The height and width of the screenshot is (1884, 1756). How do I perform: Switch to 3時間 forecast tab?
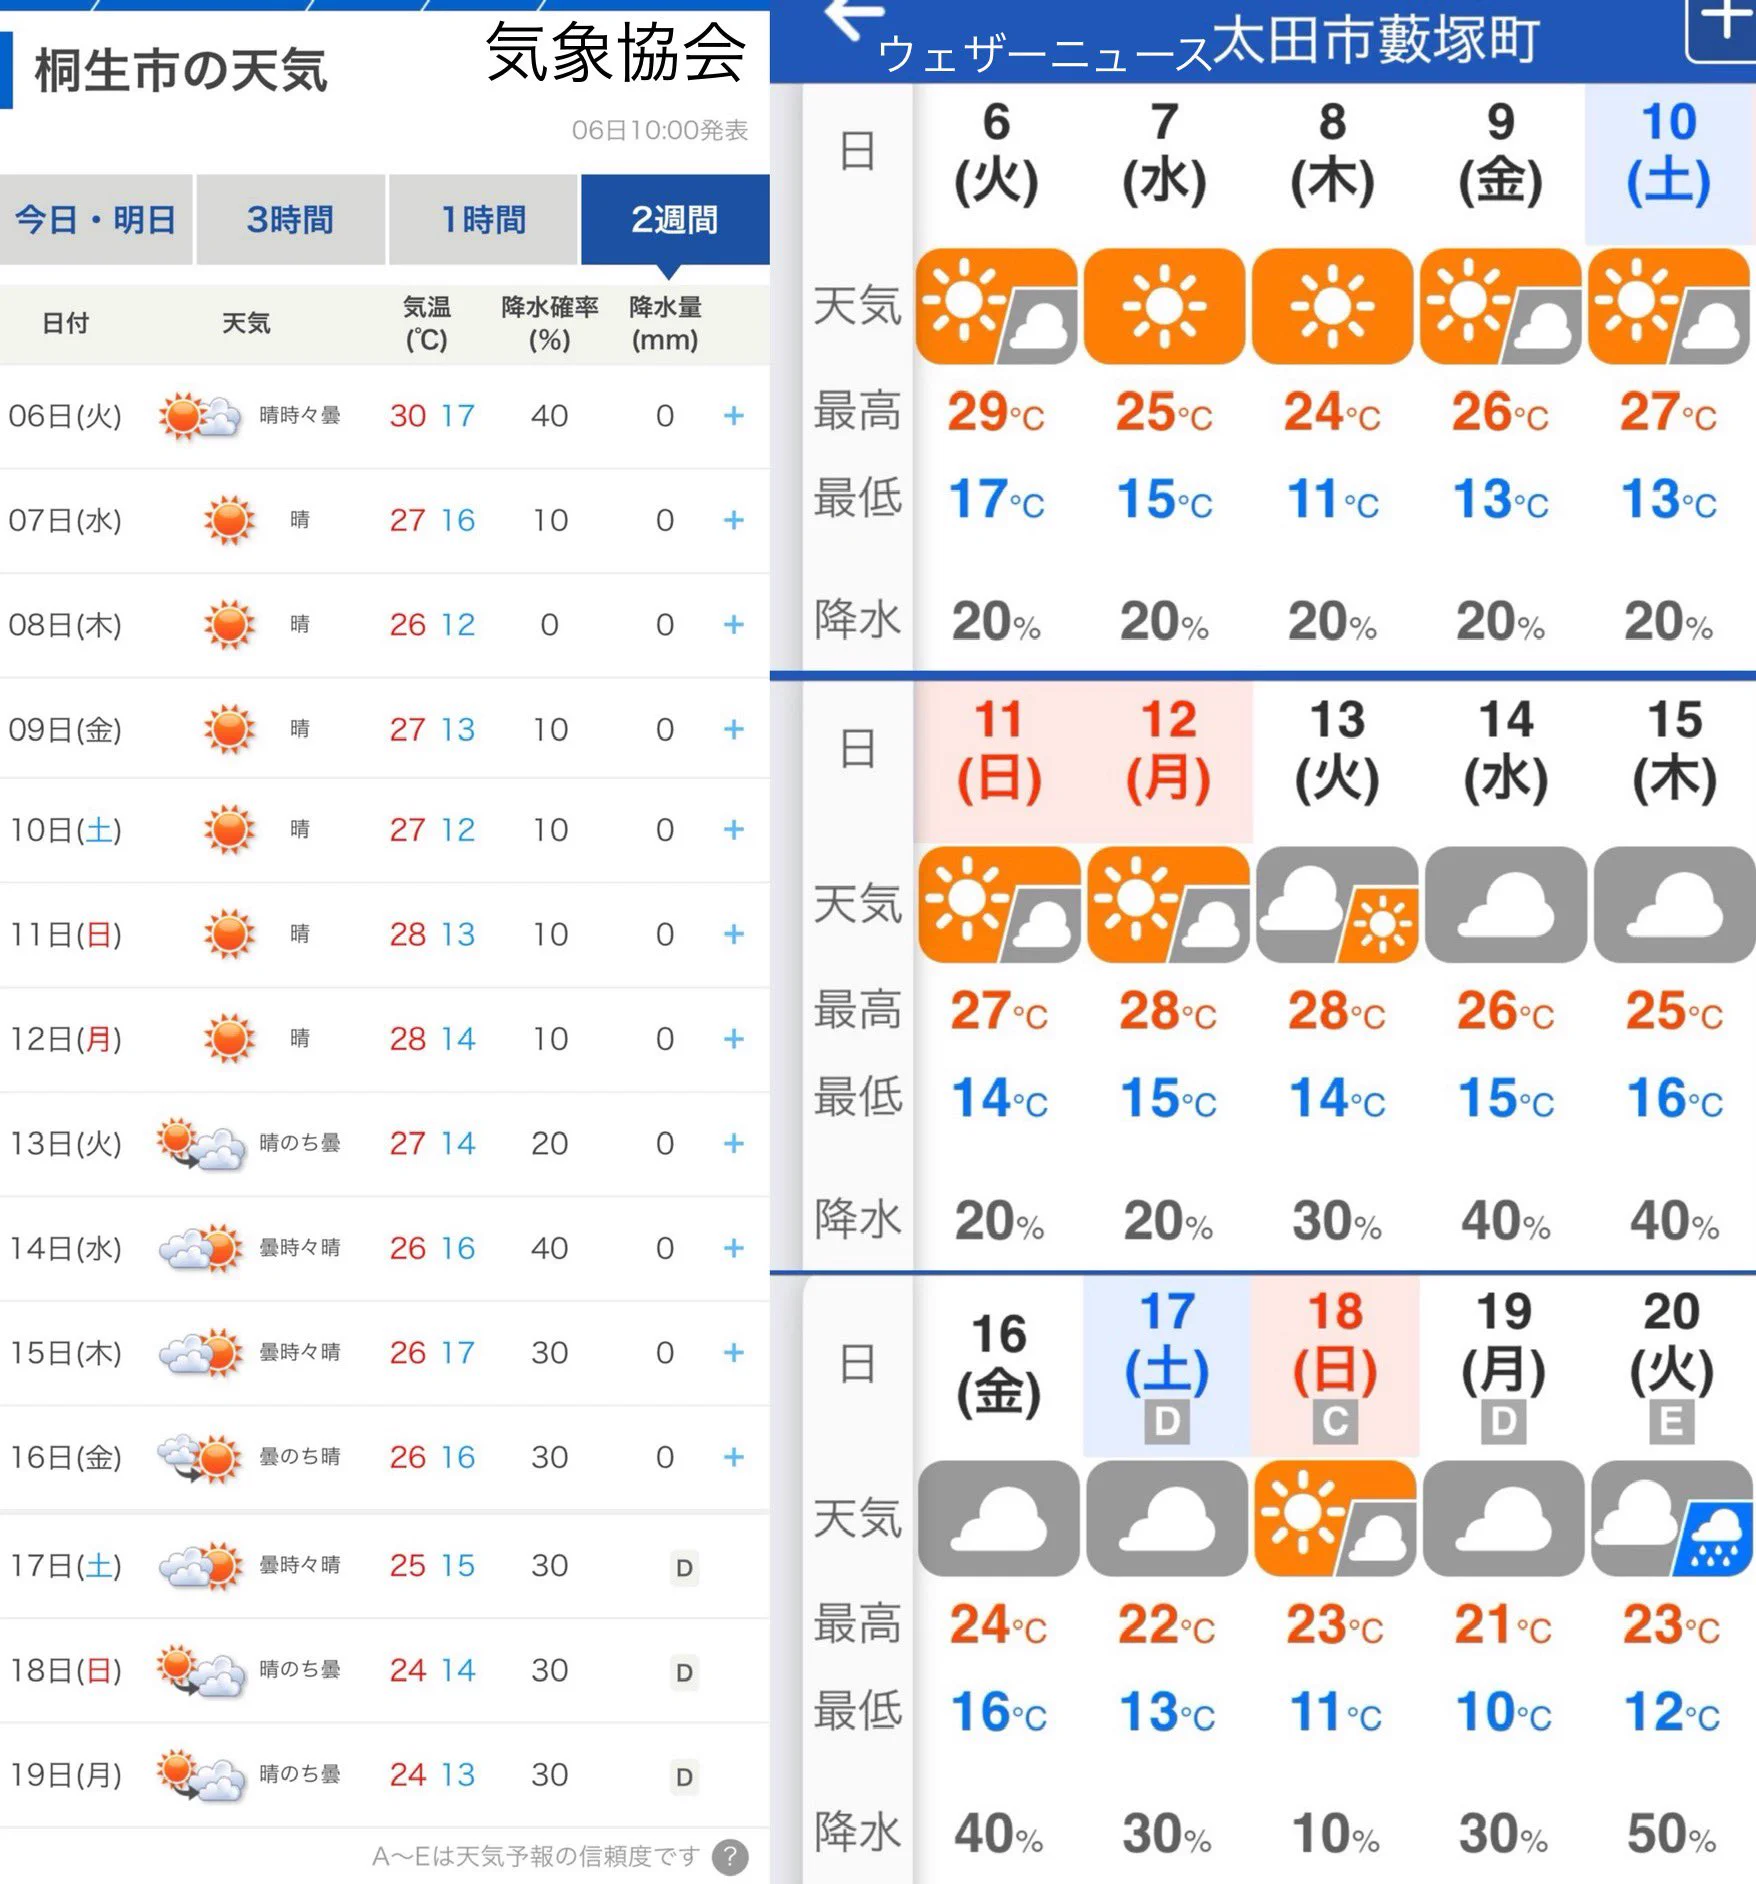click(290, 220)
